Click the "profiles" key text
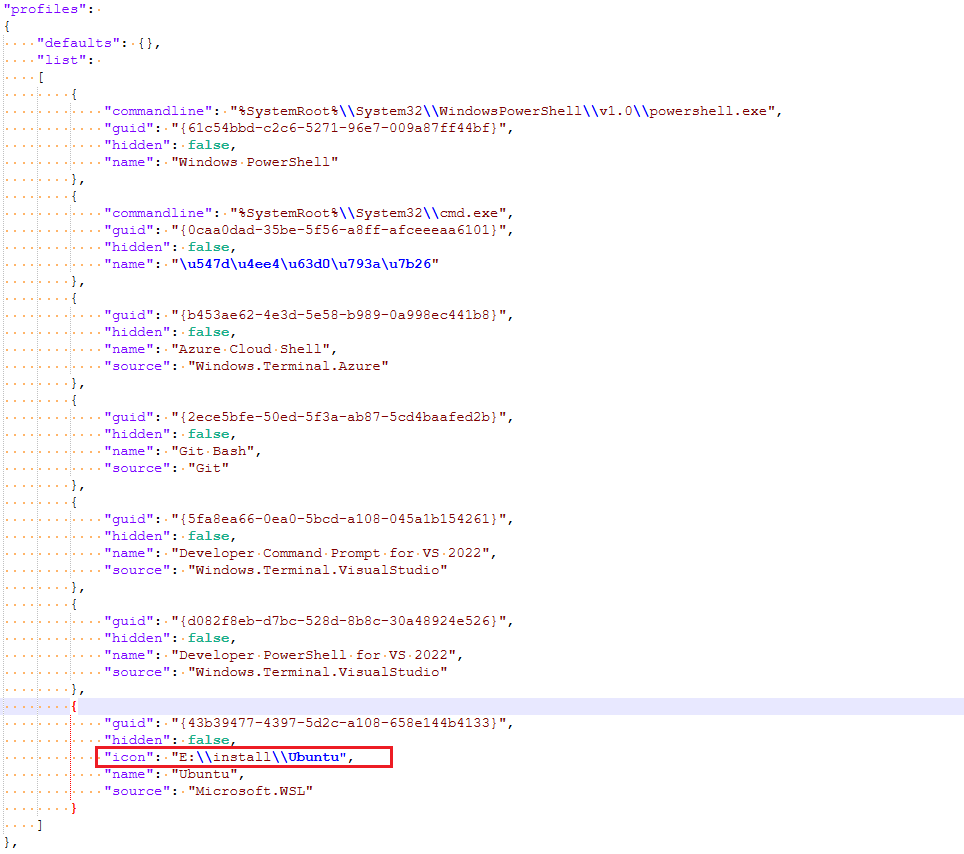This screenshot has height=854, width=964. pos(45,9)
